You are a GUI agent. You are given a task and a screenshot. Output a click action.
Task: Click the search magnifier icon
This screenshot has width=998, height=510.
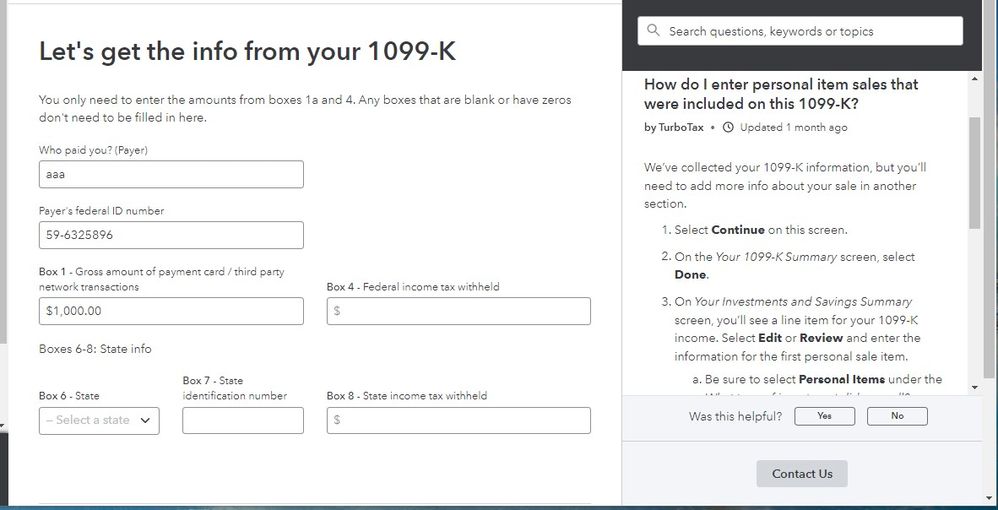coord(653,31)
